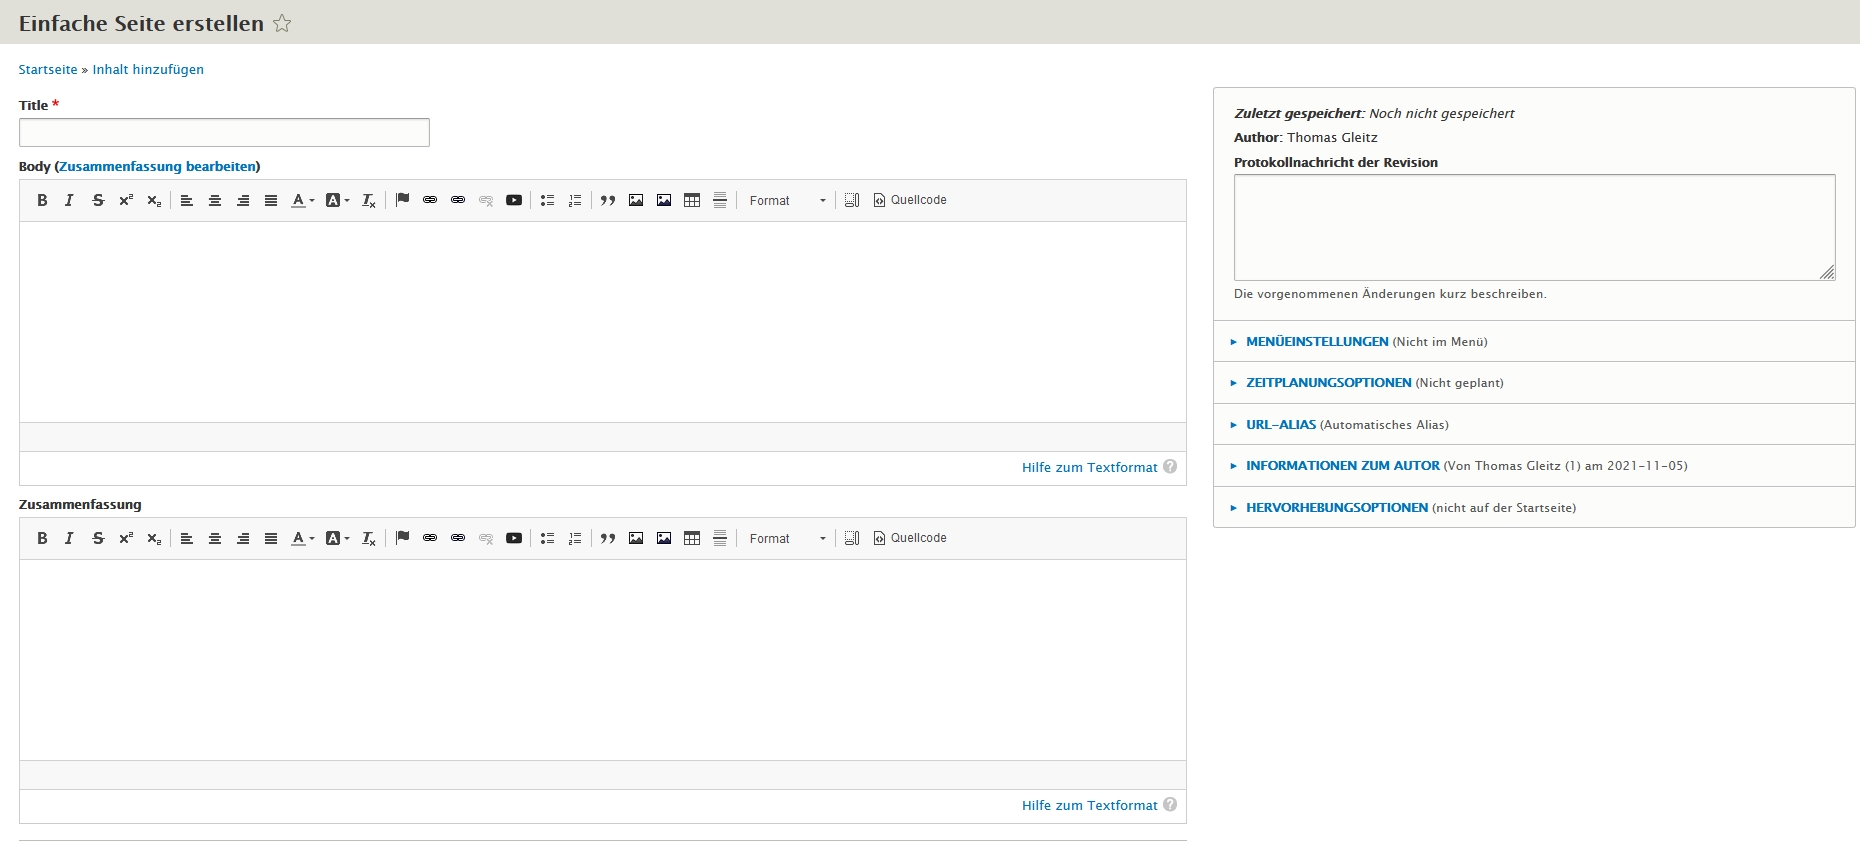Insert an anchor flag in Body editor
Screen dimensions: 1860x844
(x=402, y=200)
